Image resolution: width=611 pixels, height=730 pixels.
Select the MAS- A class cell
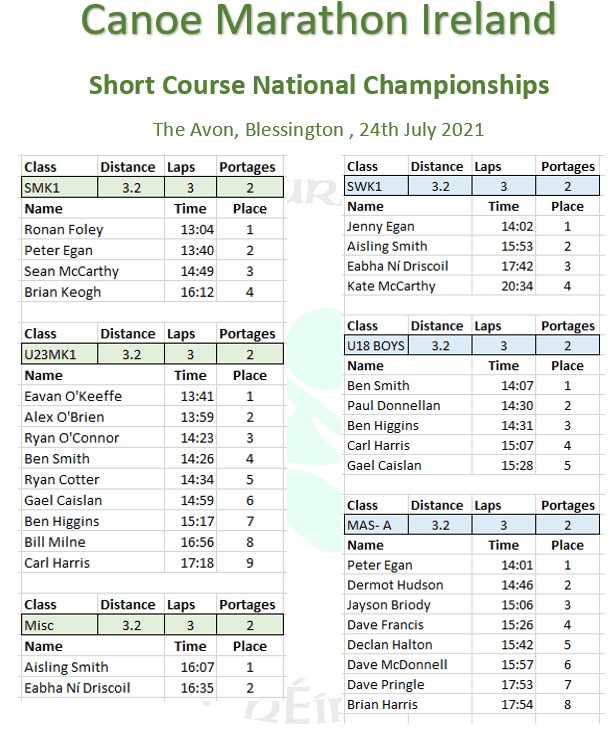pos(375,525)
